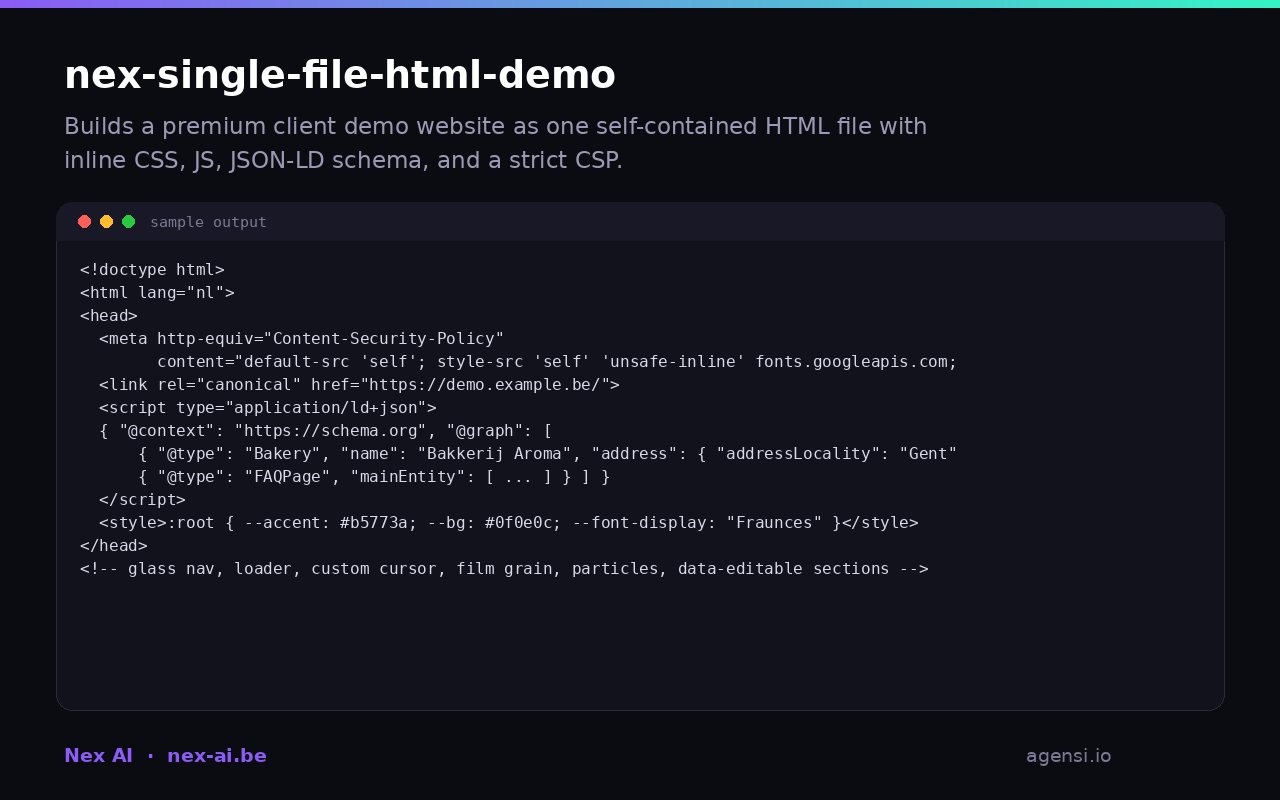
Task: Click the opening '<head>' tag line
Action: point(109,316)
